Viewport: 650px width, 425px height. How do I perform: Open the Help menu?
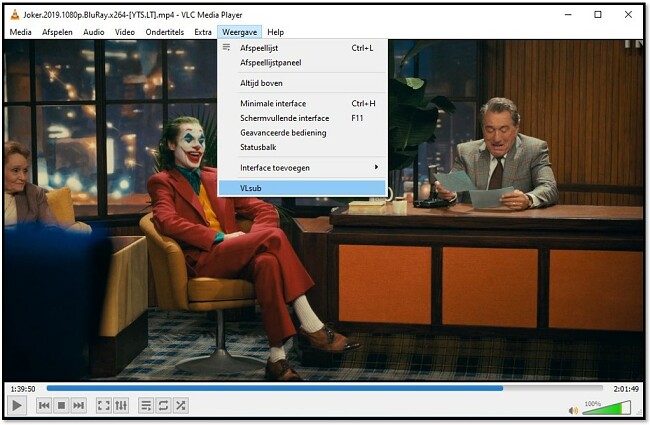click(x=275, y=32)
